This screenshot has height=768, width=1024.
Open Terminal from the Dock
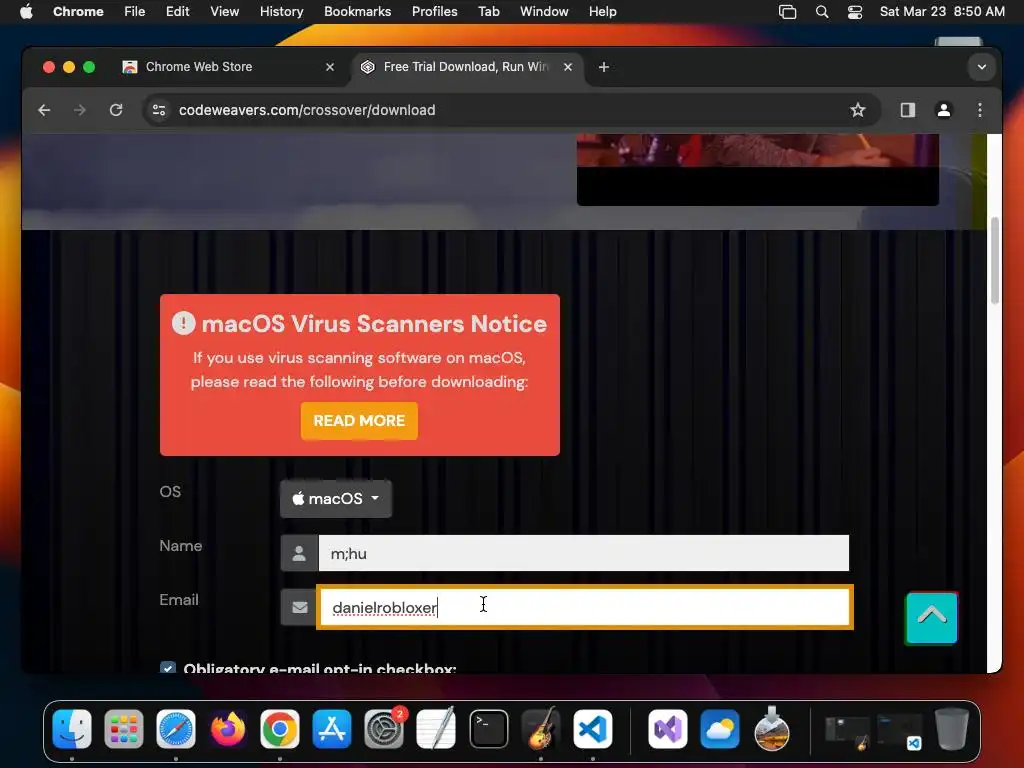488,728
